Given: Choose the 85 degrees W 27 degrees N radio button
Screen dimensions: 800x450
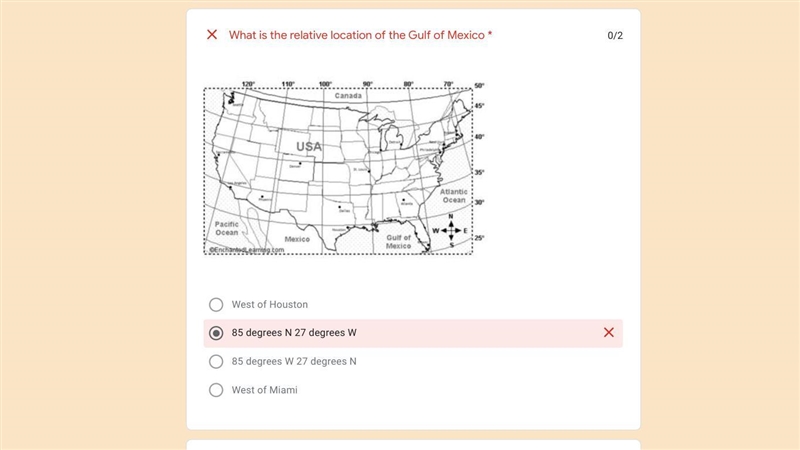Looking at the screenshot, I should pyautogui.click(x=216, y=362).
